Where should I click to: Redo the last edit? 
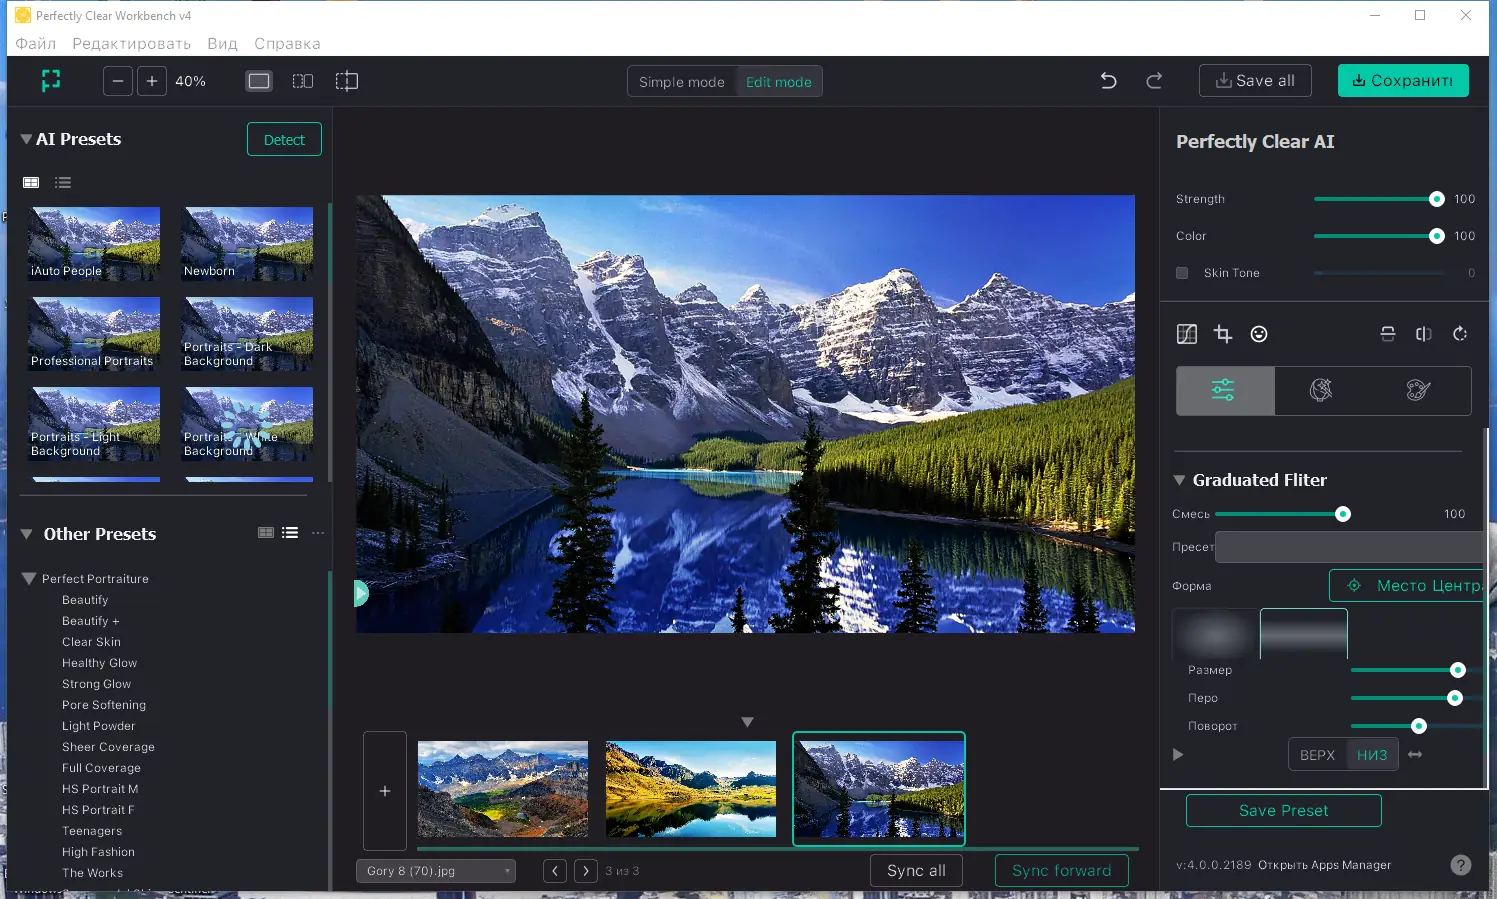click(1154, 81)
